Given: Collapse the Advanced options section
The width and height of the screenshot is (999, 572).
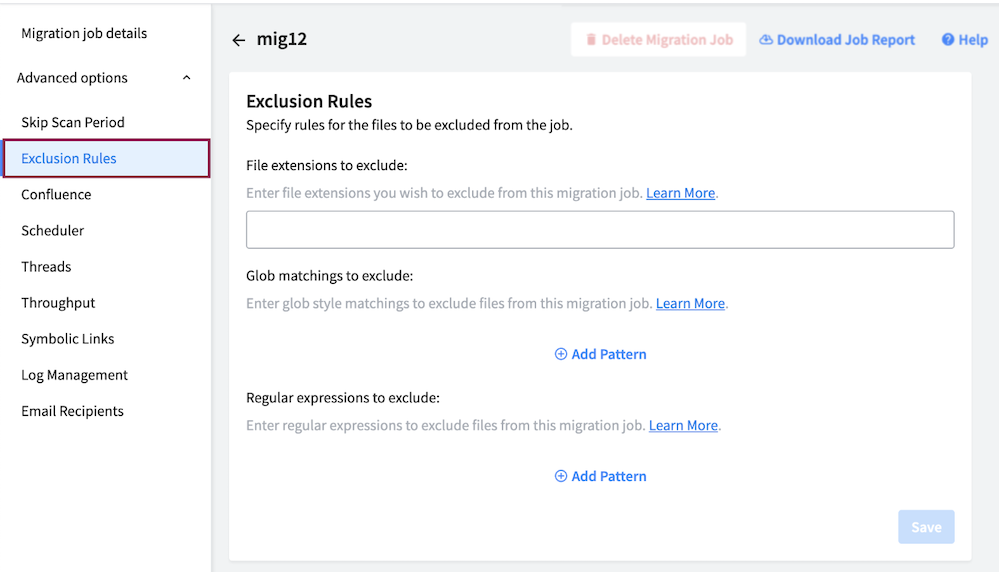Looking at the screenshot, I should click(x=187, y=78).
